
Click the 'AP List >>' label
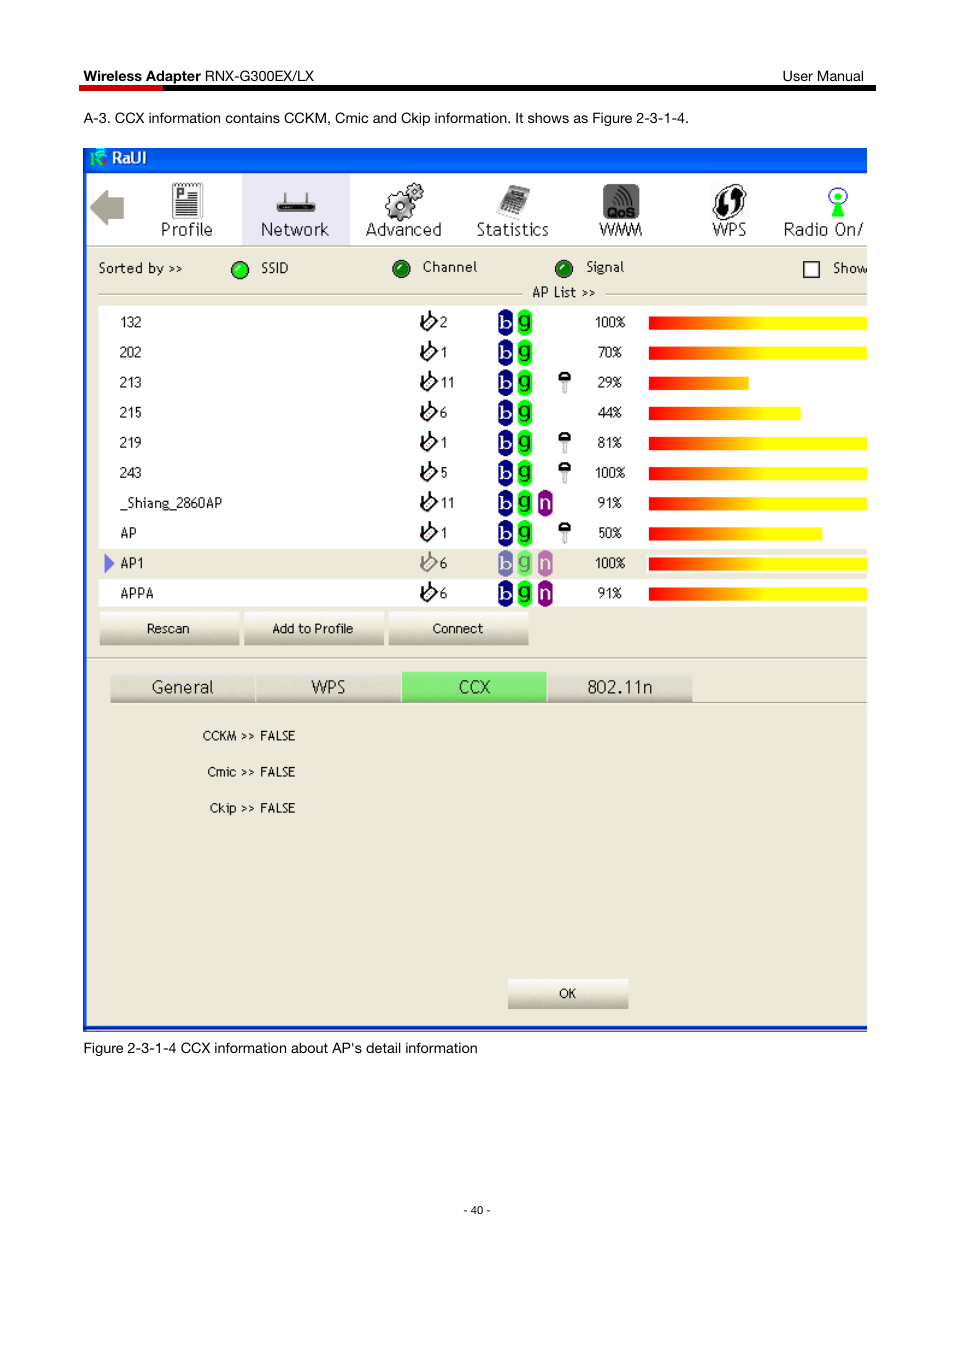point(564,292)
